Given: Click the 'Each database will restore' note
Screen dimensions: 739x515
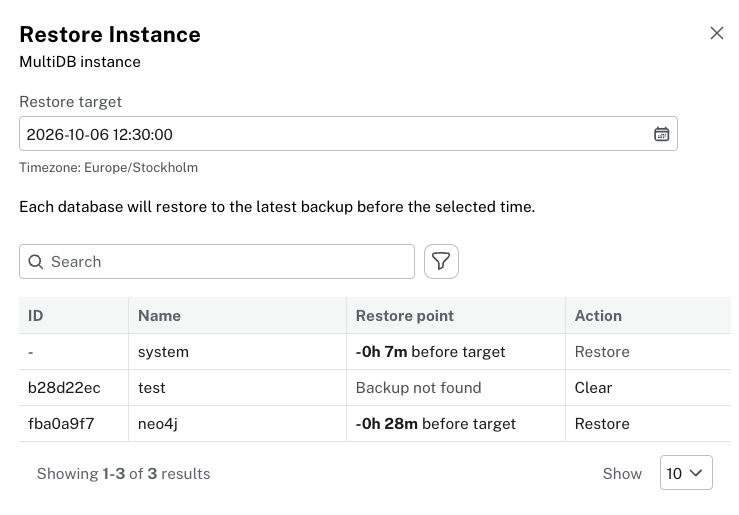Looking at the screenshot, I should (x=277, y=207).
